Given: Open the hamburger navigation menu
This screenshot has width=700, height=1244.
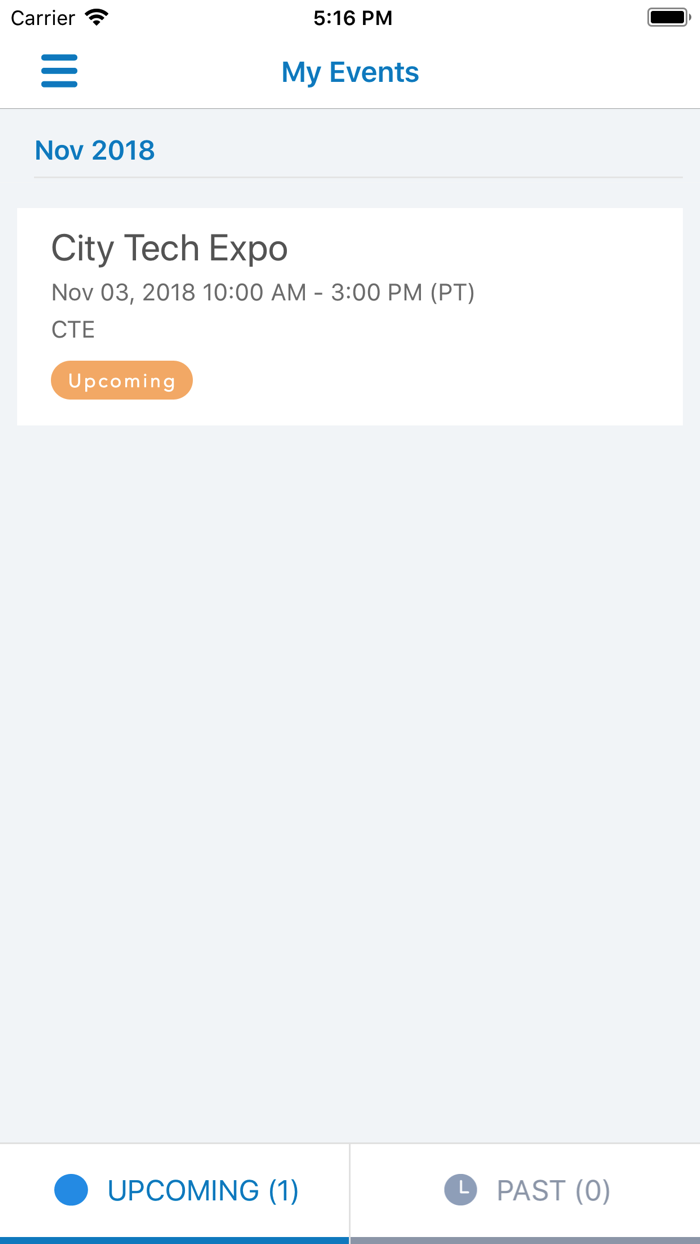Looking at the screenshot, I should [59, 71].
